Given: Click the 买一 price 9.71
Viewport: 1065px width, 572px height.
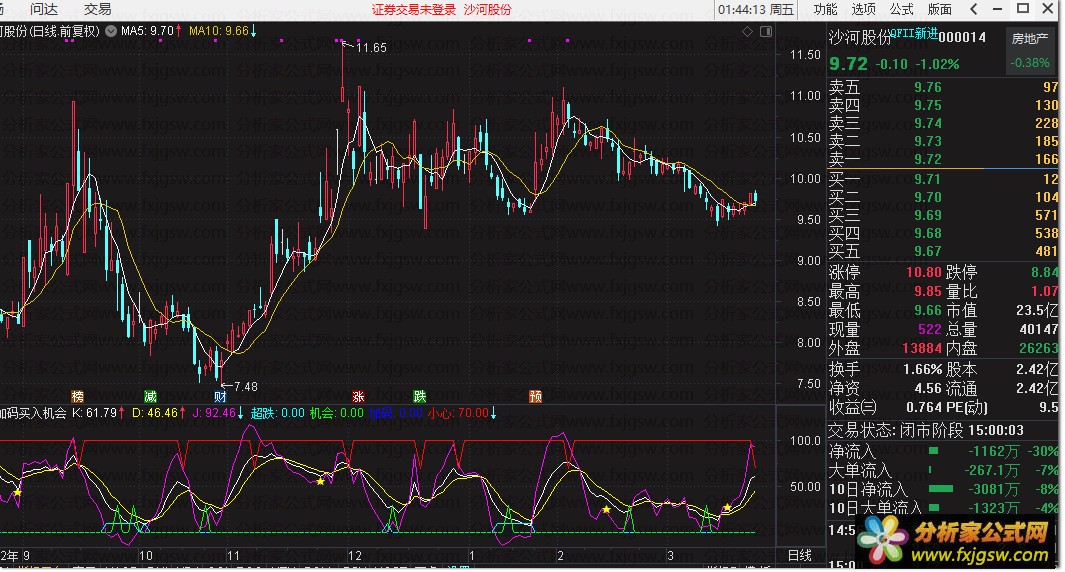Looking at the screenshot, I should (927, 180).
